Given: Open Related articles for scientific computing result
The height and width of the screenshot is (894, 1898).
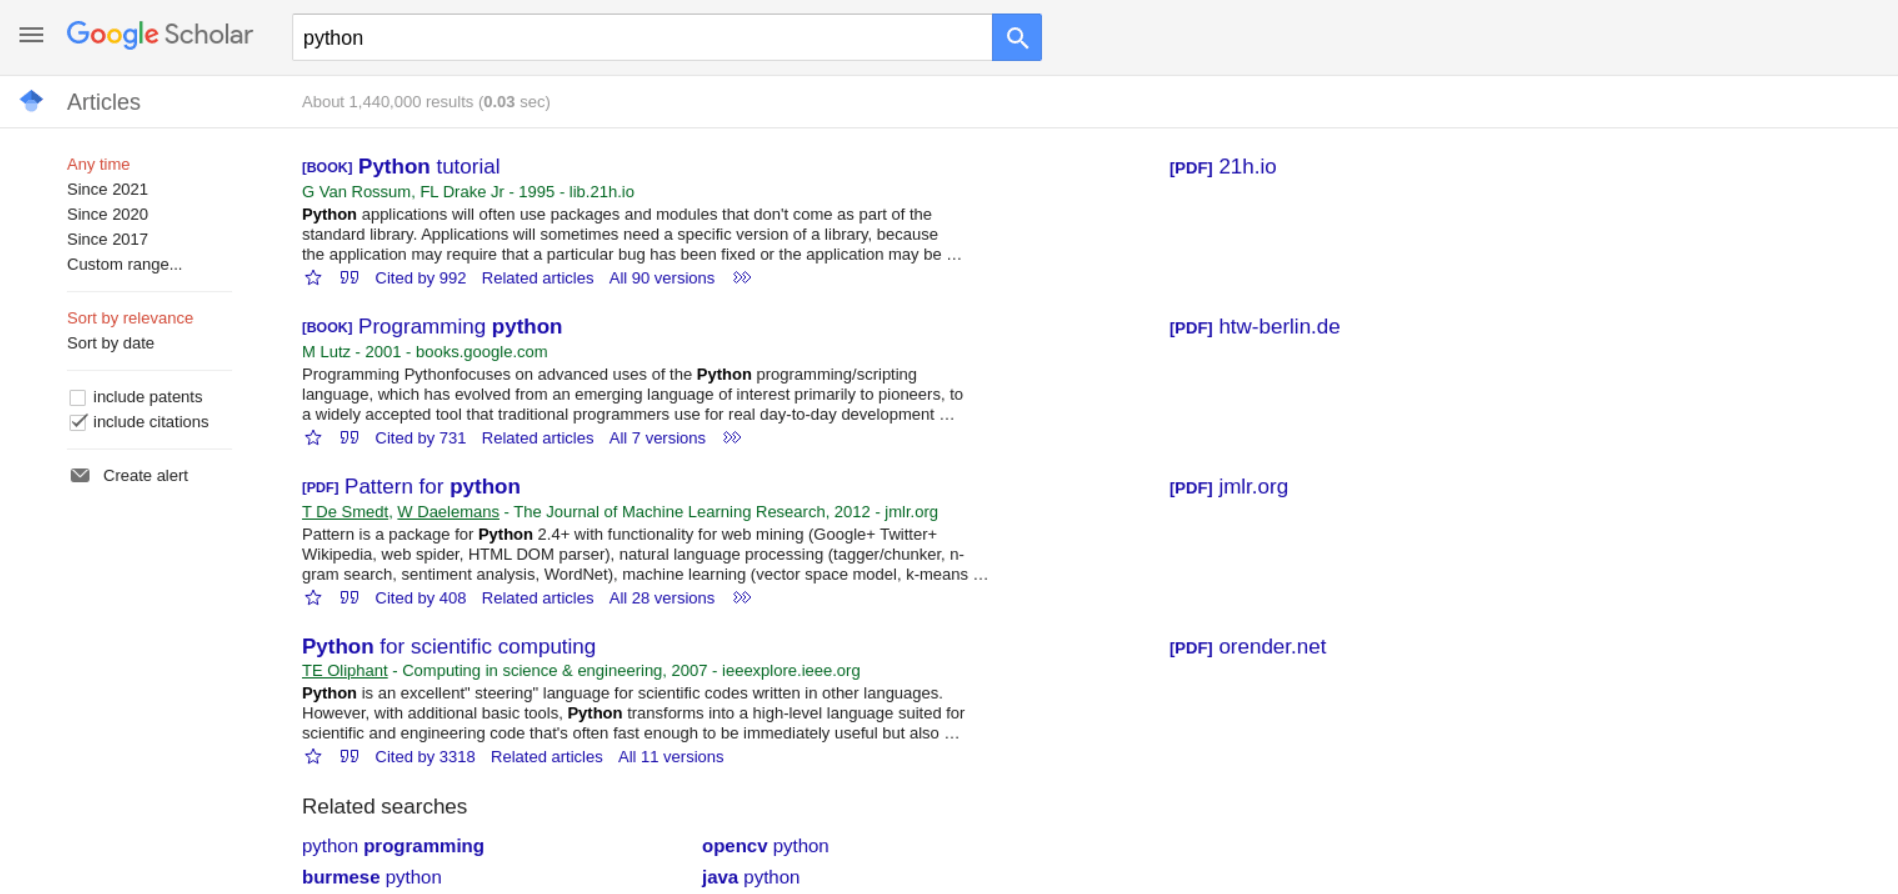Looking at the screenshot, I should (x=546, y=757).
